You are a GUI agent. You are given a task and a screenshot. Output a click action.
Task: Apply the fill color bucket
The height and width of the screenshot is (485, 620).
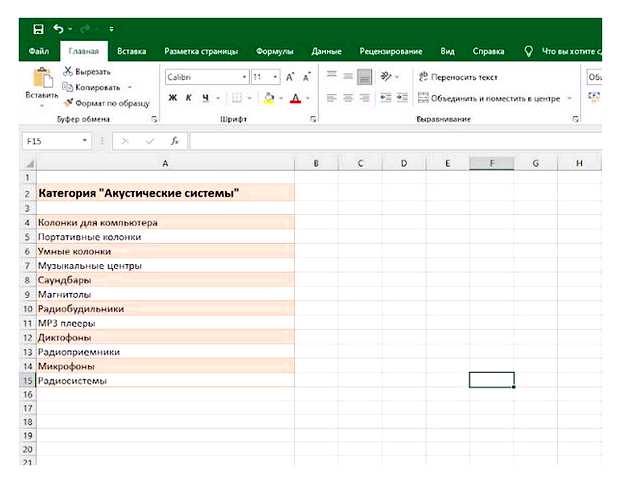coord(269,98)
